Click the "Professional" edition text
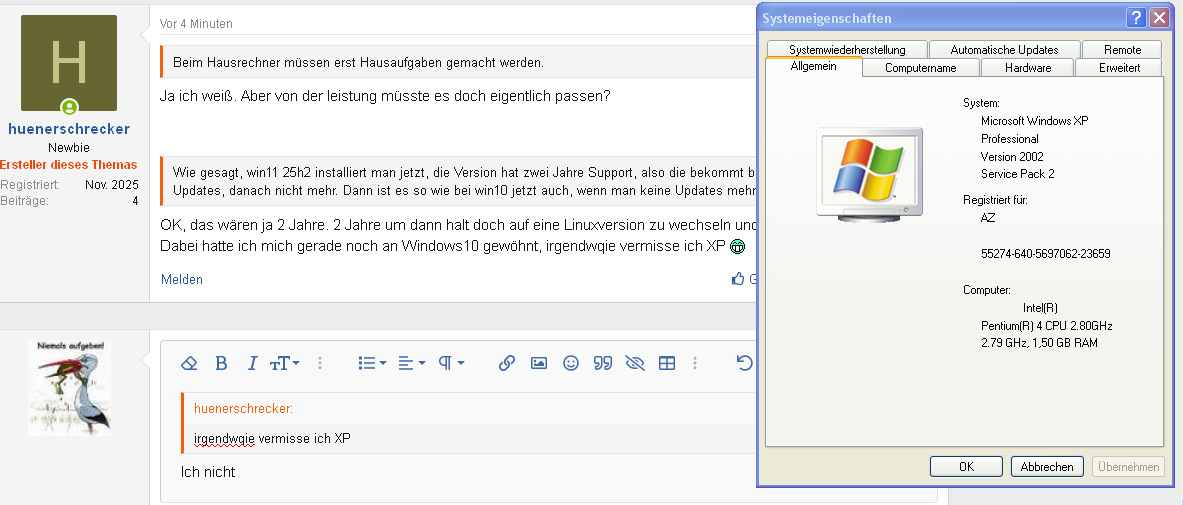The image size is (1183, 505). (x=1009, y=139)
